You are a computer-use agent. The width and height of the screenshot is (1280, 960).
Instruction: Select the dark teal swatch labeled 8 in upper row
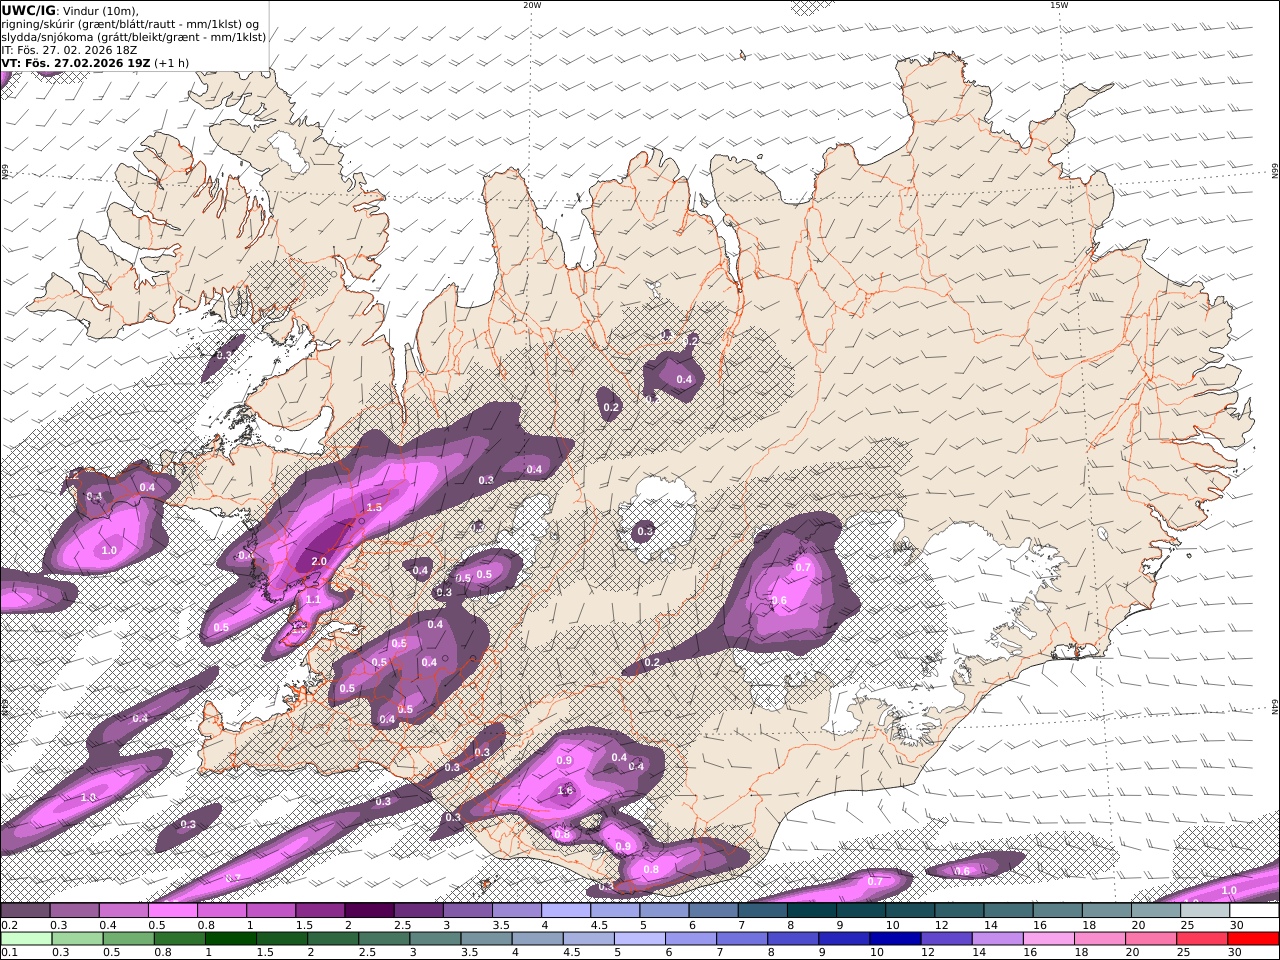click(812, 911)
